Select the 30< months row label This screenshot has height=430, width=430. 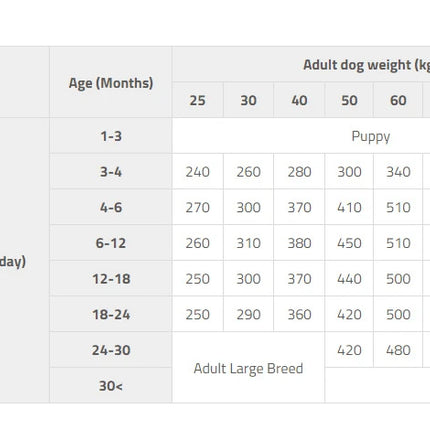pyautogui.click(x=111, y=386)
